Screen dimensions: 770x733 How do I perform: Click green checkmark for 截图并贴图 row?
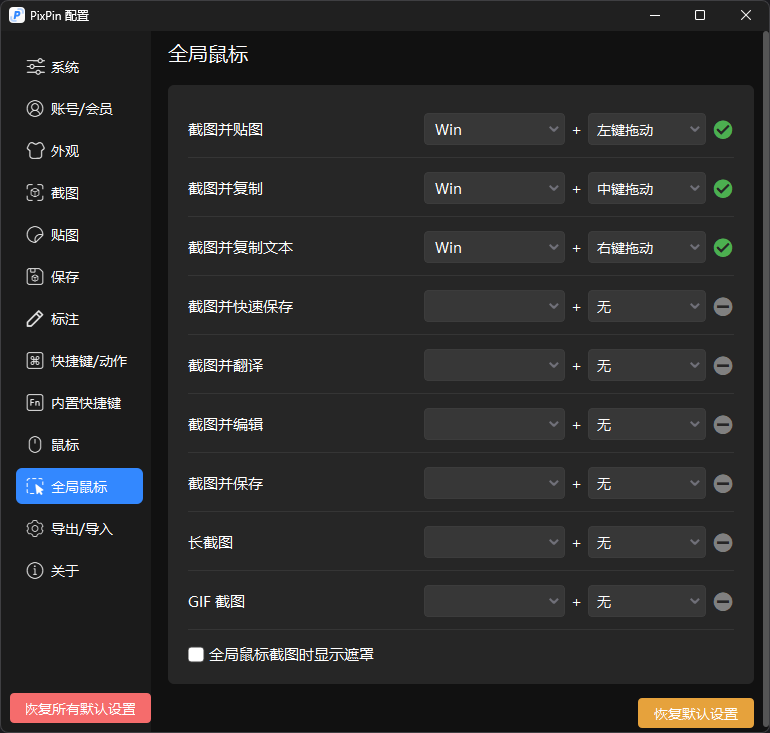(723, 130)
